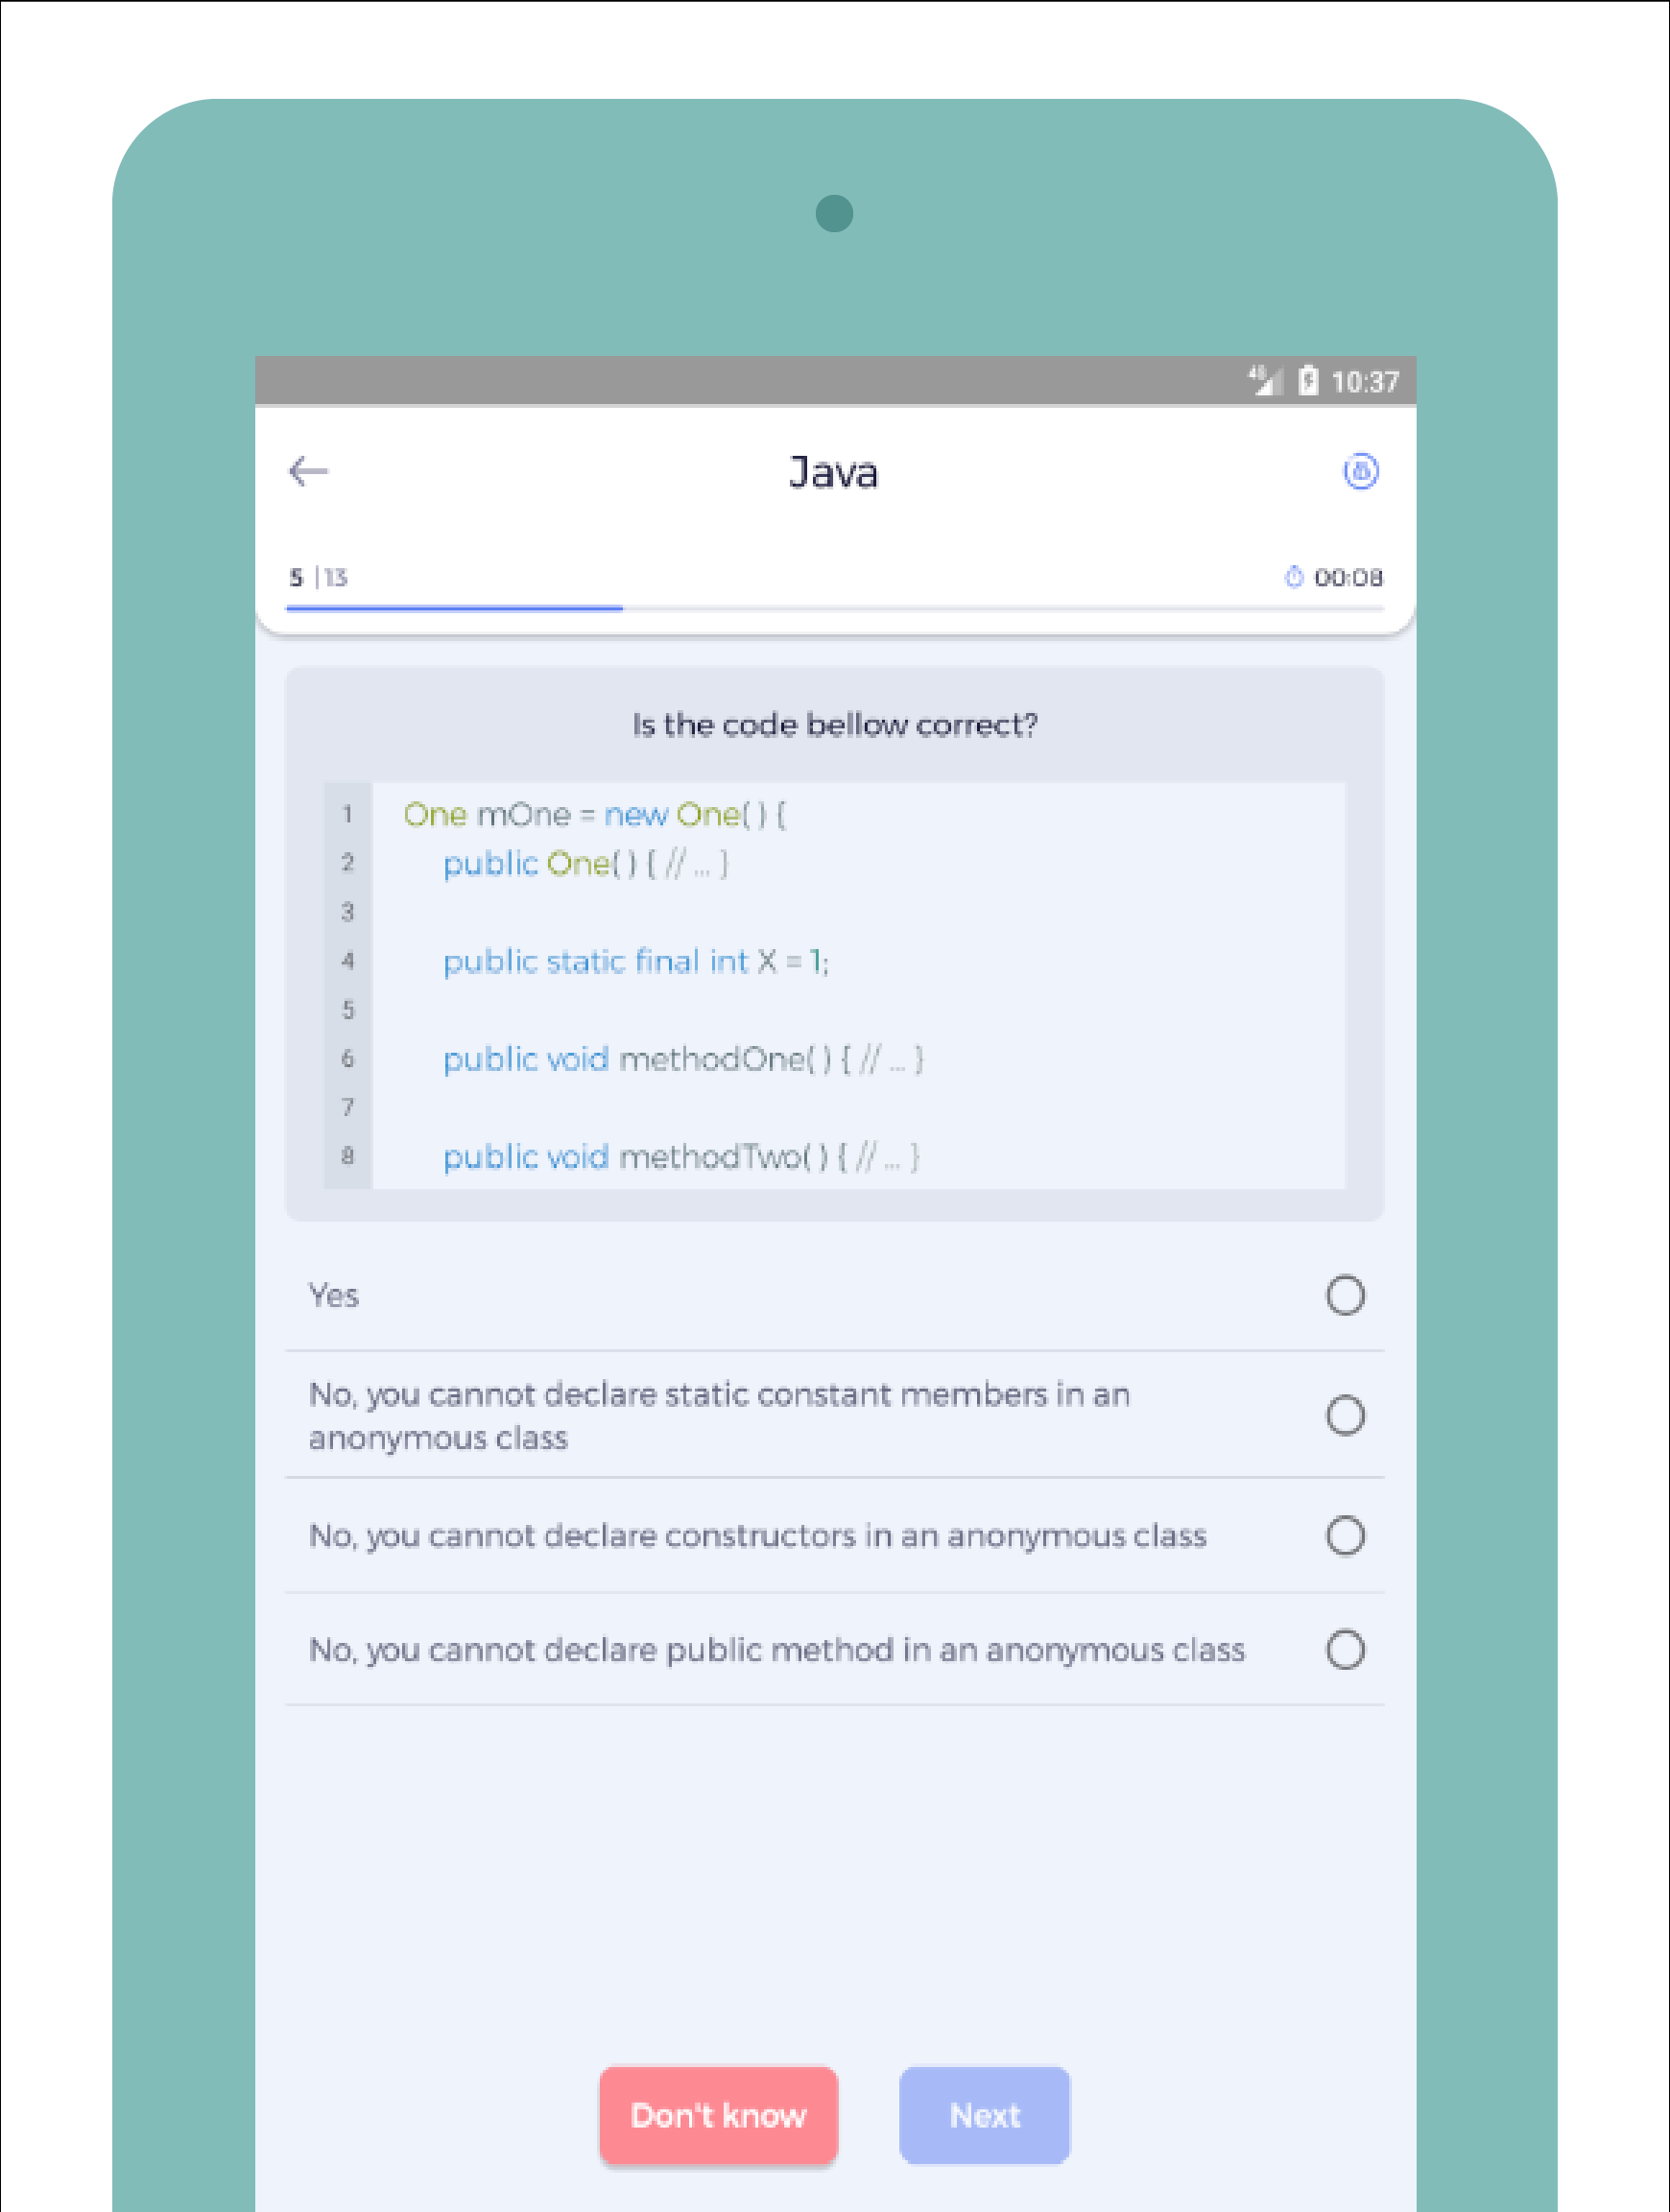The width and height of the screenshot is (1670, 2212).
Task: Choose the static constant members radio option
Action: point(1345,1415)
